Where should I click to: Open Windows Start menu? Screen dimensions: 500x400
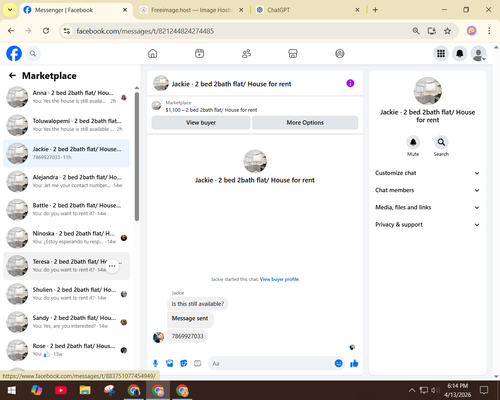click(x=12, y=390)
